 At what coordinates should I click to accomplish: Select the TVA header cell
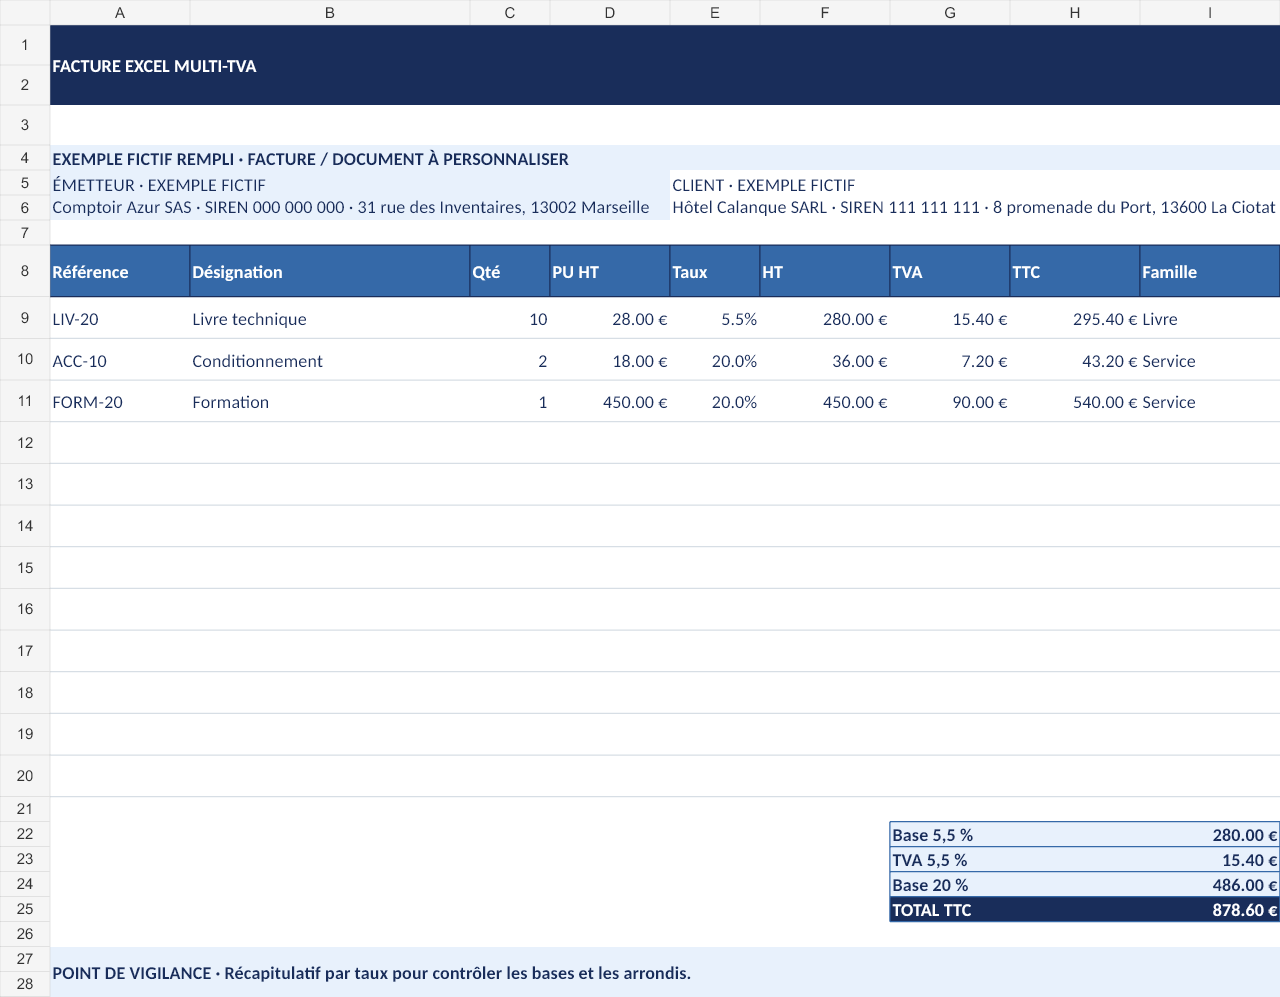(x=950, y=272)
